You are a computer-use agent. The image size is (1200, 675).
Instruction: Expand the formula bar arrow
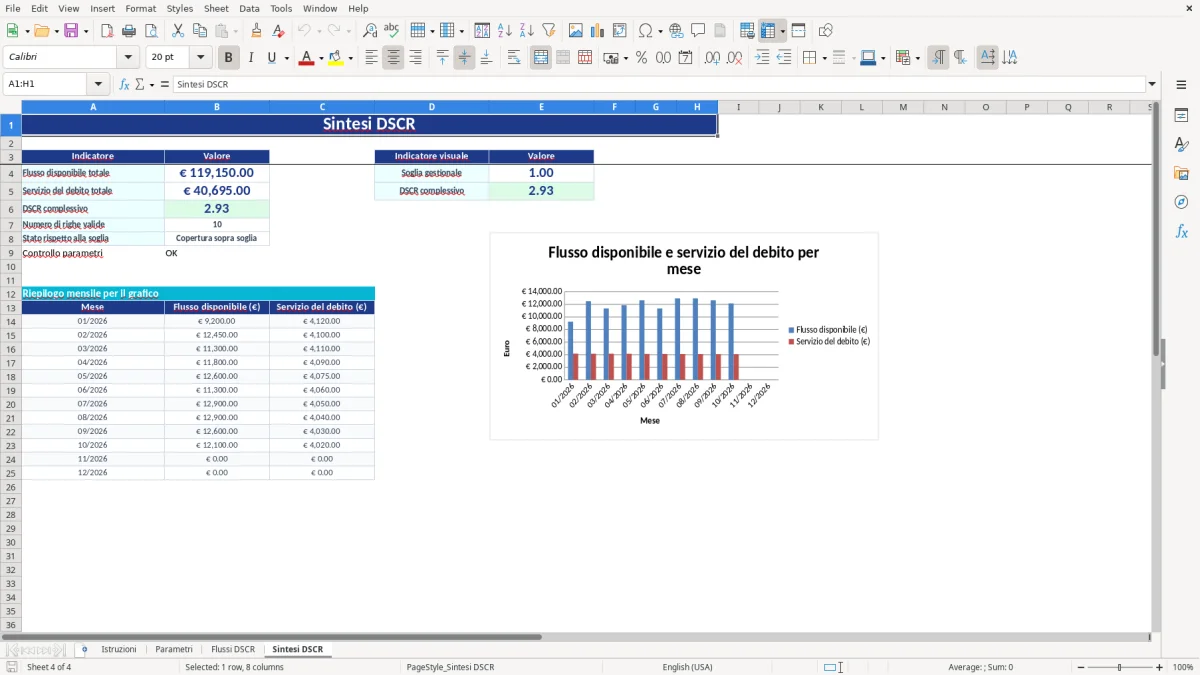[1152, 84]
